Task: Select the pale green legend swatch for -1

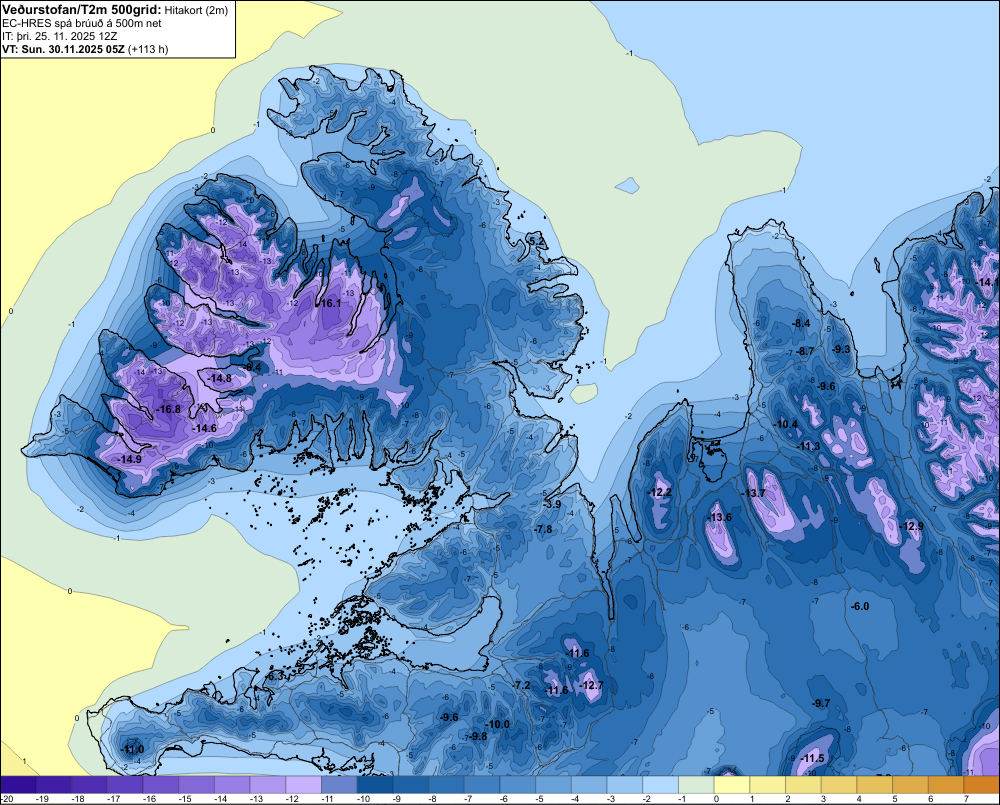Action: pyautogui.click(x=696, y=785)
